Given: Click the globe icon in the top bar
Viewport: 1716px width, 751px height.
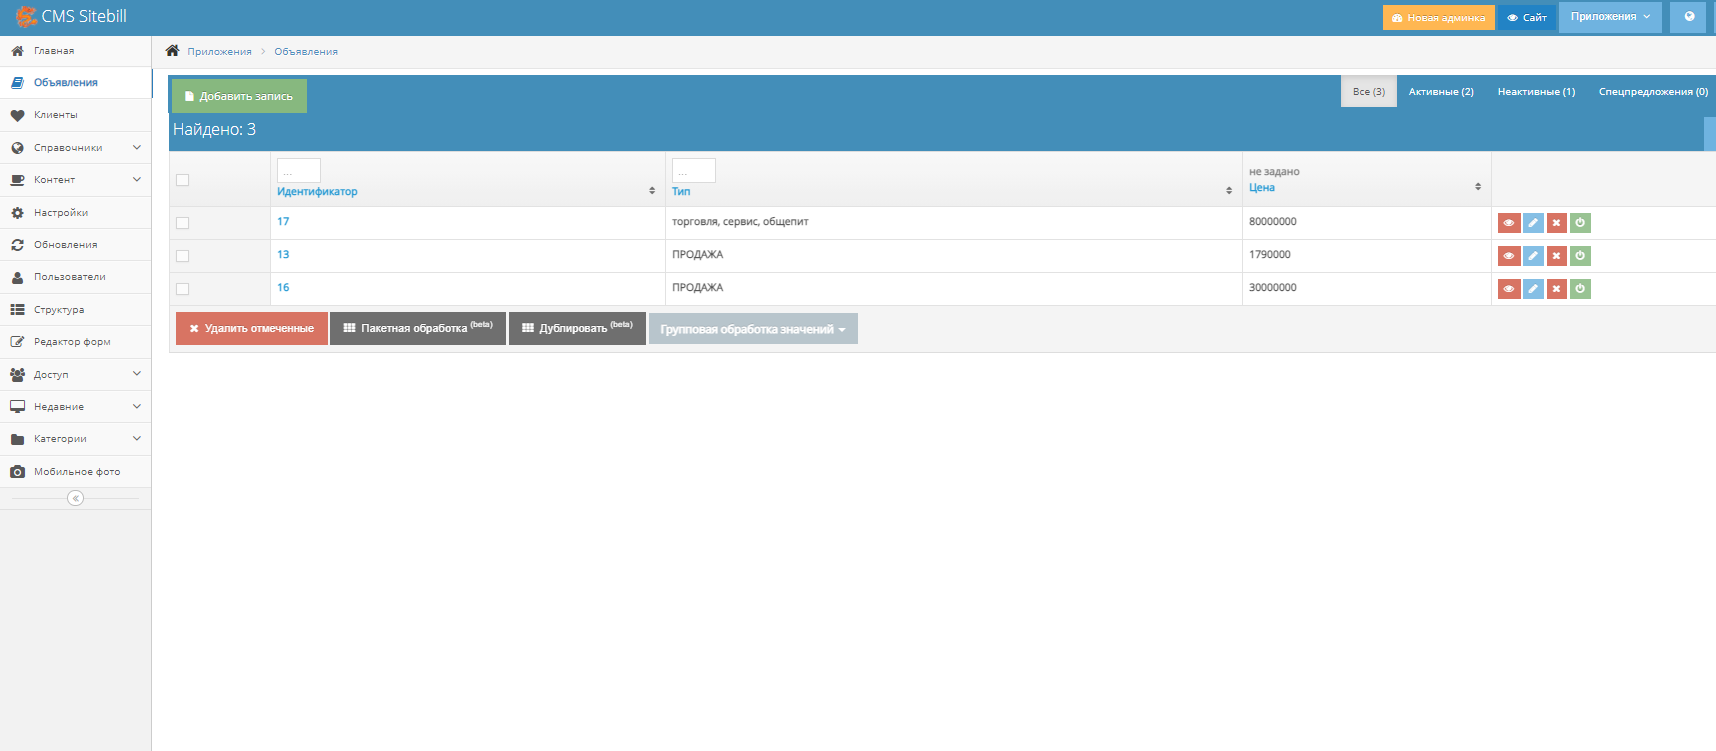Looking at the screenshot, I should coord(1689,17).
